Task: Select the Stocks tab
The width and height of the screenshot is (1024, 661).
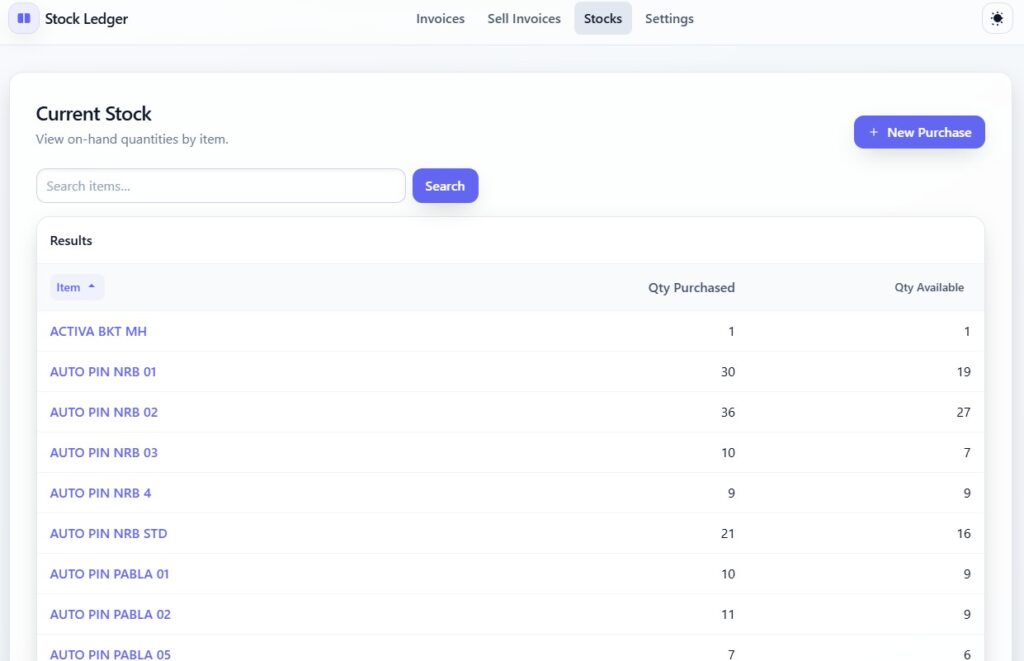Action: click(x=603, y=19)
